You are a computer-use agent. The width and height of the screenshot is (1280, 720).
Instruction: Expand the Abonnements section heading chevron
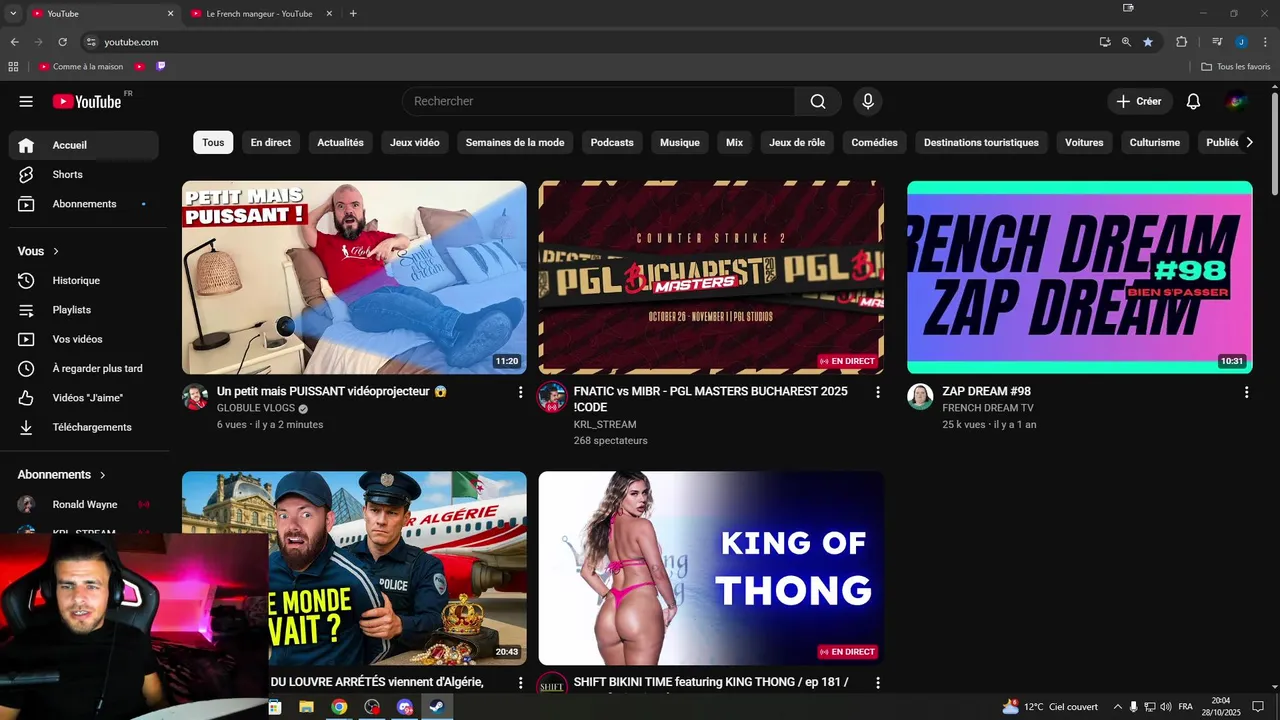(x=102, y=475)
